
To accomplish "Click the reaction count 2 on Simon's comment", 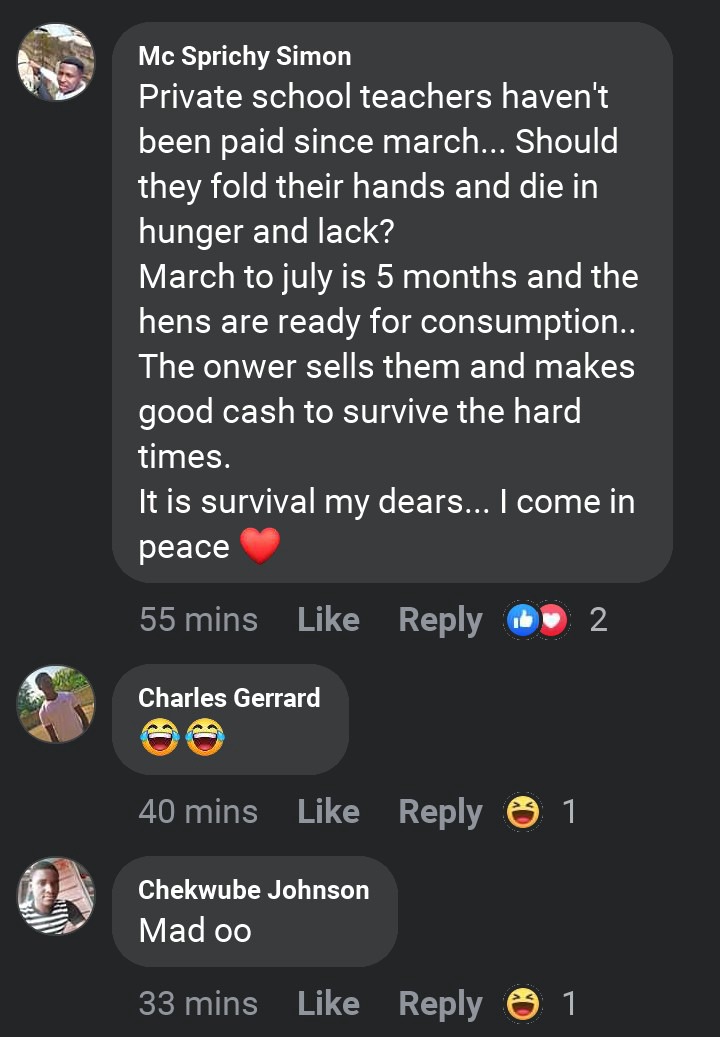I will tap(598, 620).
